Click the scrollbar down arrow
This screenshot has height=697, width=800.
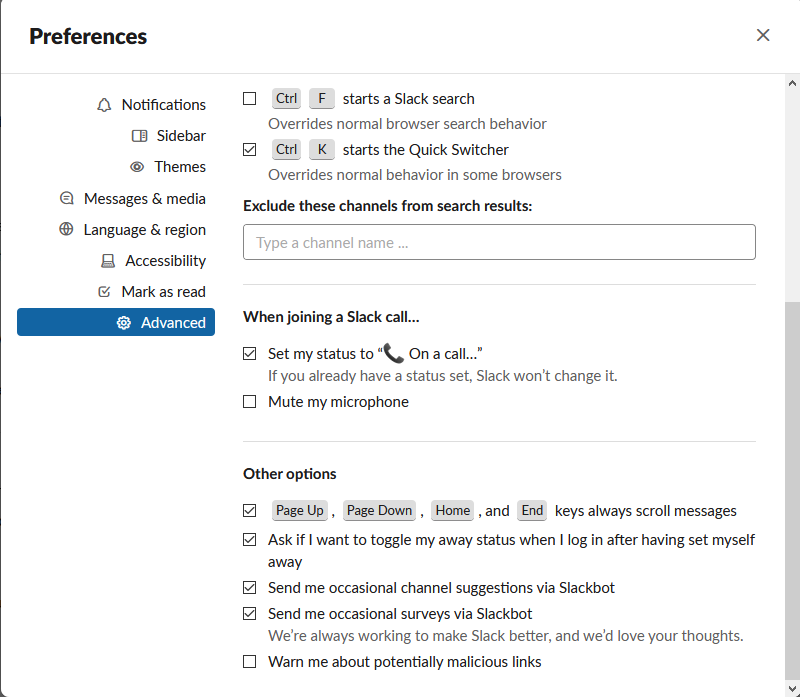792,689
